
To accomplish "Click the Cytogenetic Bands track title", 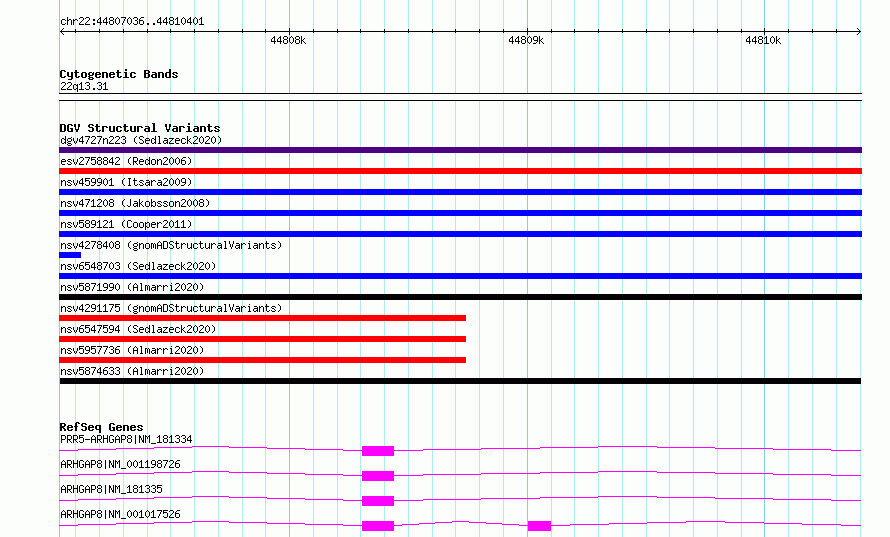I will (119, 74).
